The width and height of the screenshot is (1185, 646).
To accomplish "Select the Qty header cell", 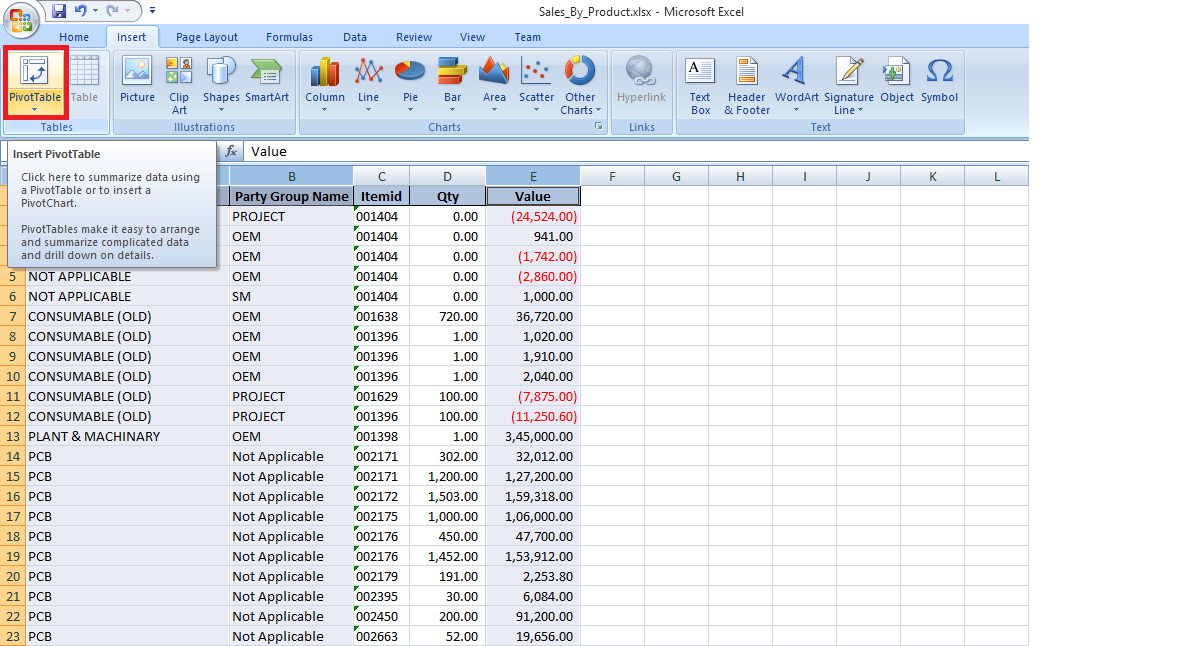I will tap(447, 196).
